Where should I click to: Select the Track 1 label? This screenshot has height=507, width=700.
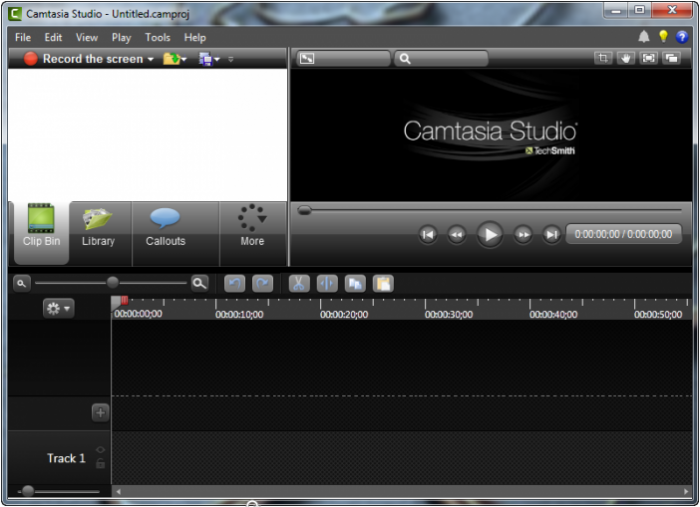66,458
